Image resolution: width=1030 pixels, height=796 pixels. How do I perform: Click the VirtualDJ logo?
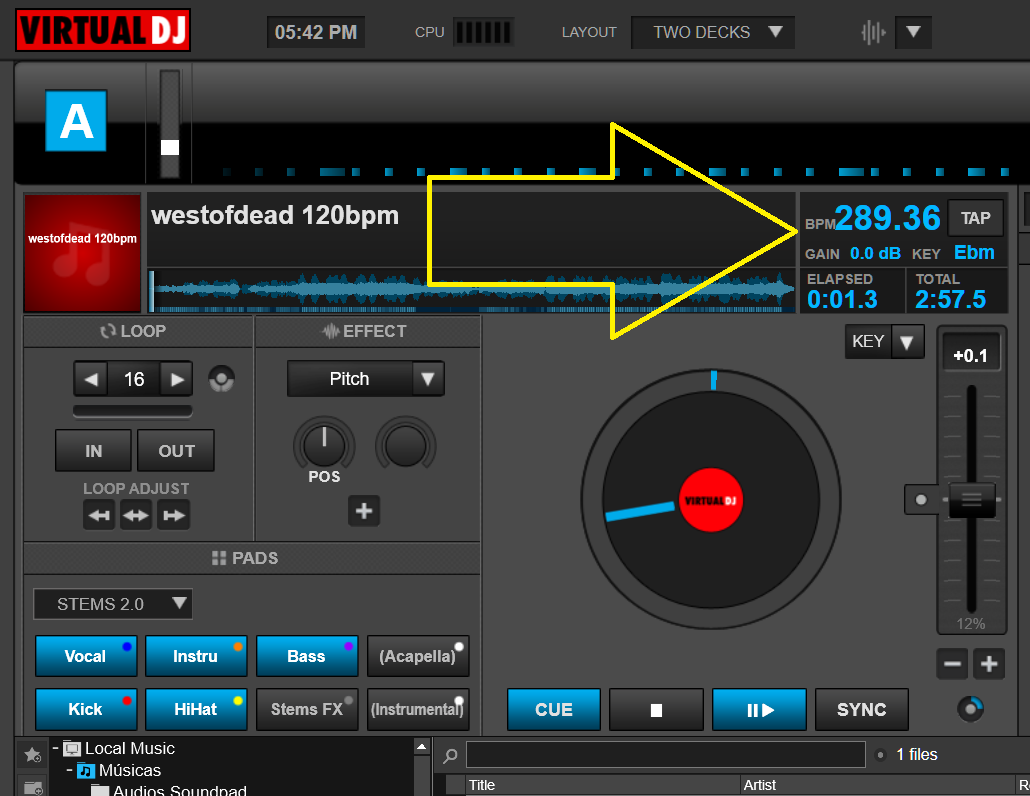point(102,30)
